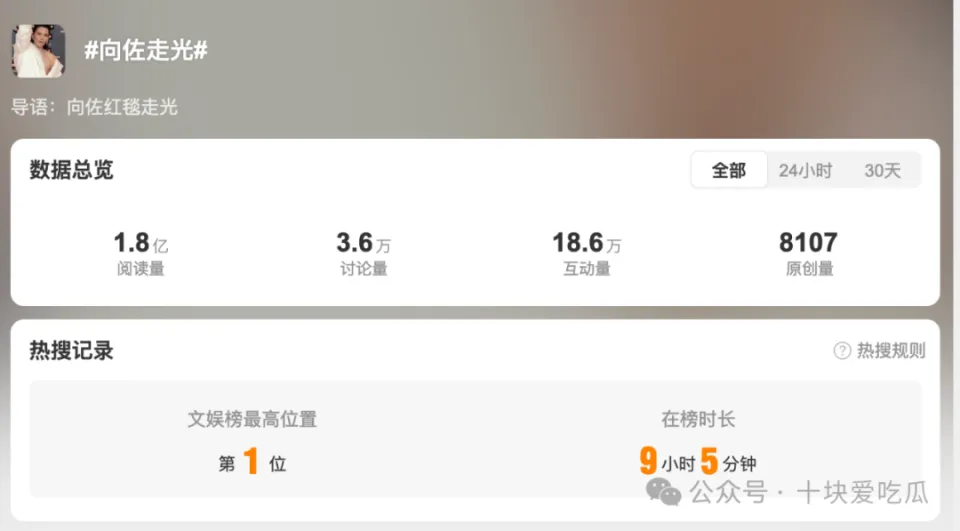Click the 9小时5分钟 duration value
This screenshot has height=531, width=960.
(698, 461)
